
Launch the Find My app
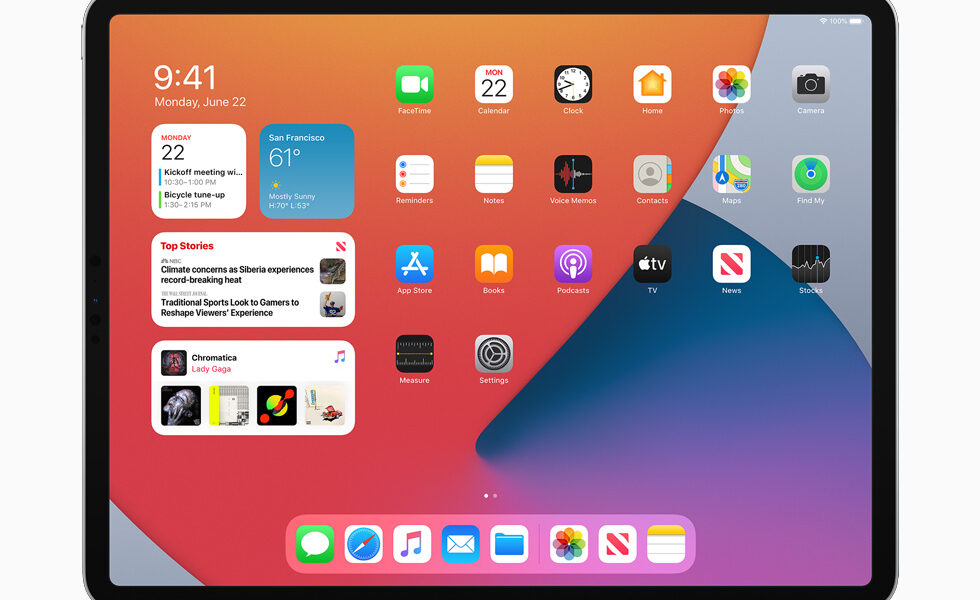click(x=811, y=174)
